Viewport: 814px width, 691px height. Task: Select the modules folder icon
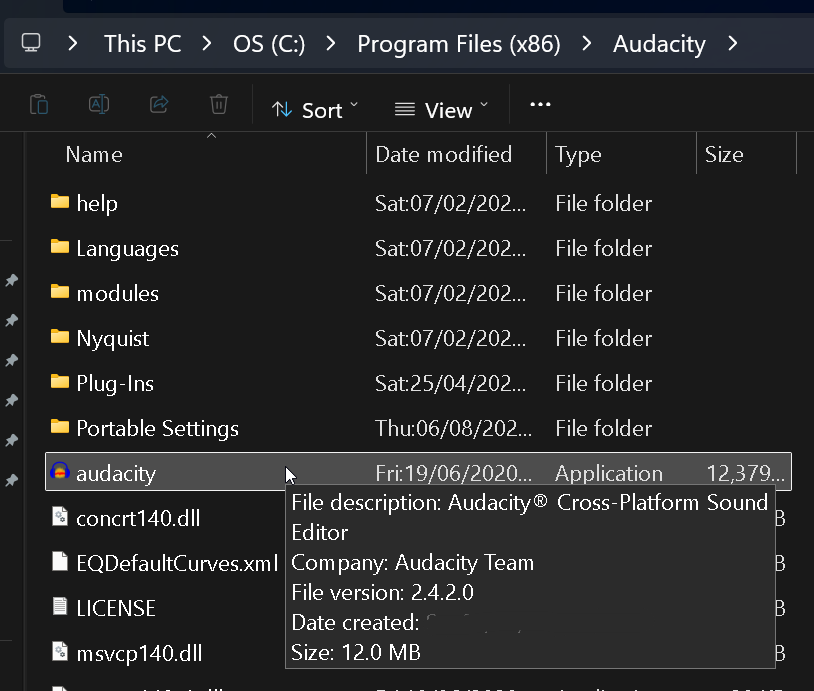click(x=60, y=292)
